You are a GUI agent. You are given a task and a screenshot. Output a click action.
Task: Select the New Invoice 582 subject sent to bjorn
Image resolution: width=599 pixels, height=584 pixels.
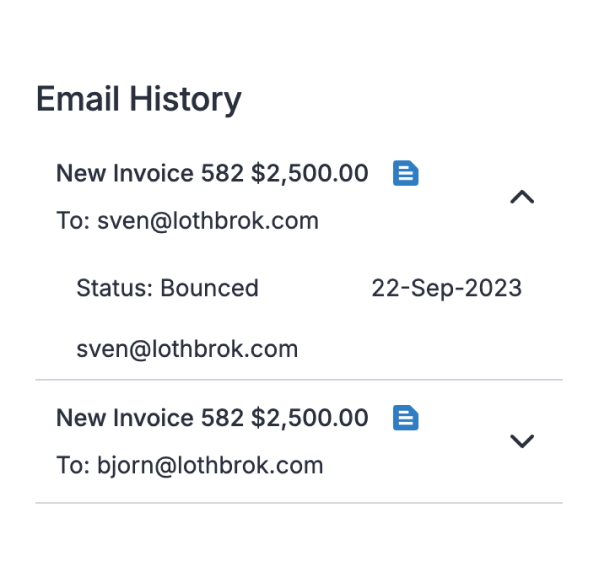click(212, 417)
